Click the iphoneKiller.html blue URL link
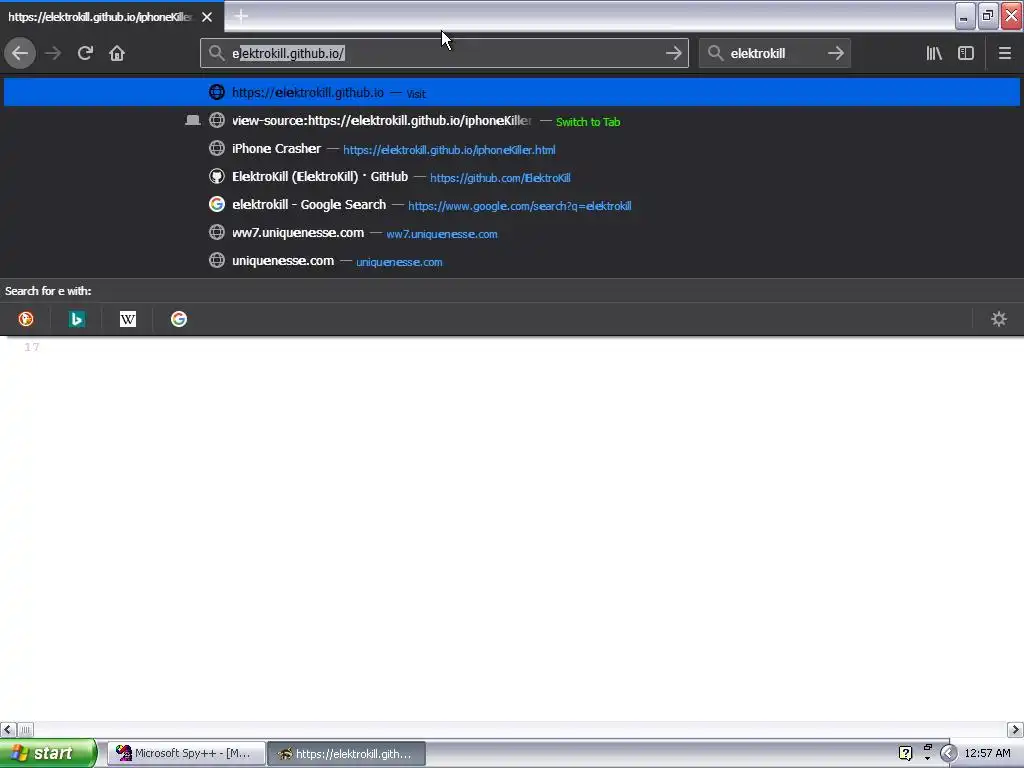The height and width of the screenshot is (768, 1024). click(449, 150)
